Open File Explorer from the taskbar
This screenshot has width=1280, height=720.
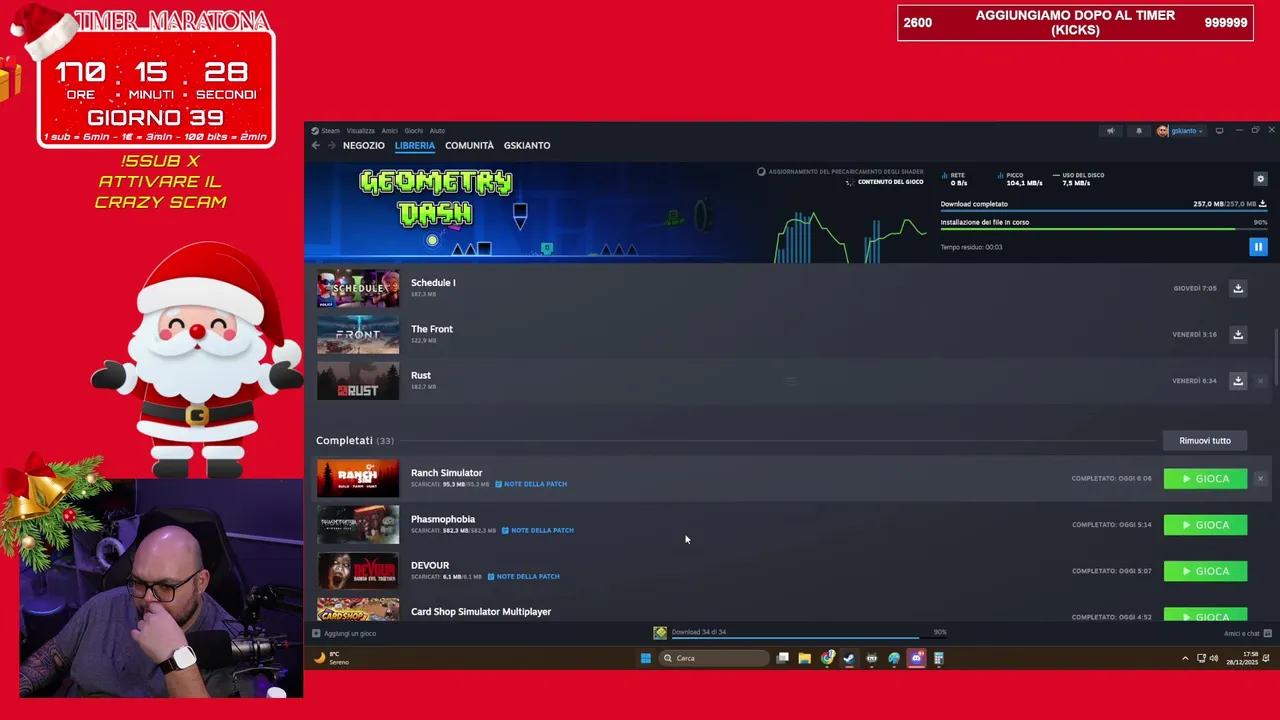804,658
